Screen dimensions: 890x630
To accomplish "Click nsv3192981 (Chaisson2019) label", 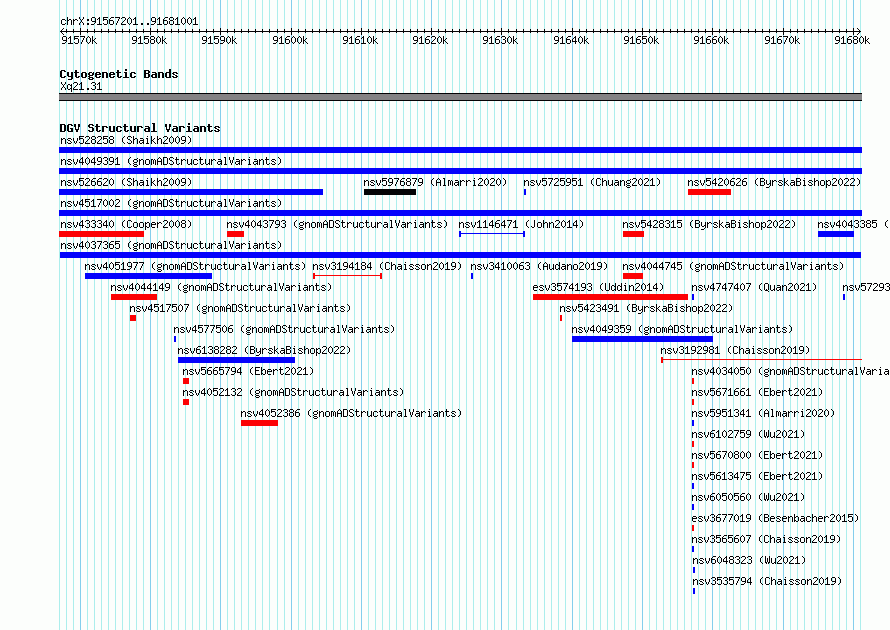I will click(x=735, y=350).
